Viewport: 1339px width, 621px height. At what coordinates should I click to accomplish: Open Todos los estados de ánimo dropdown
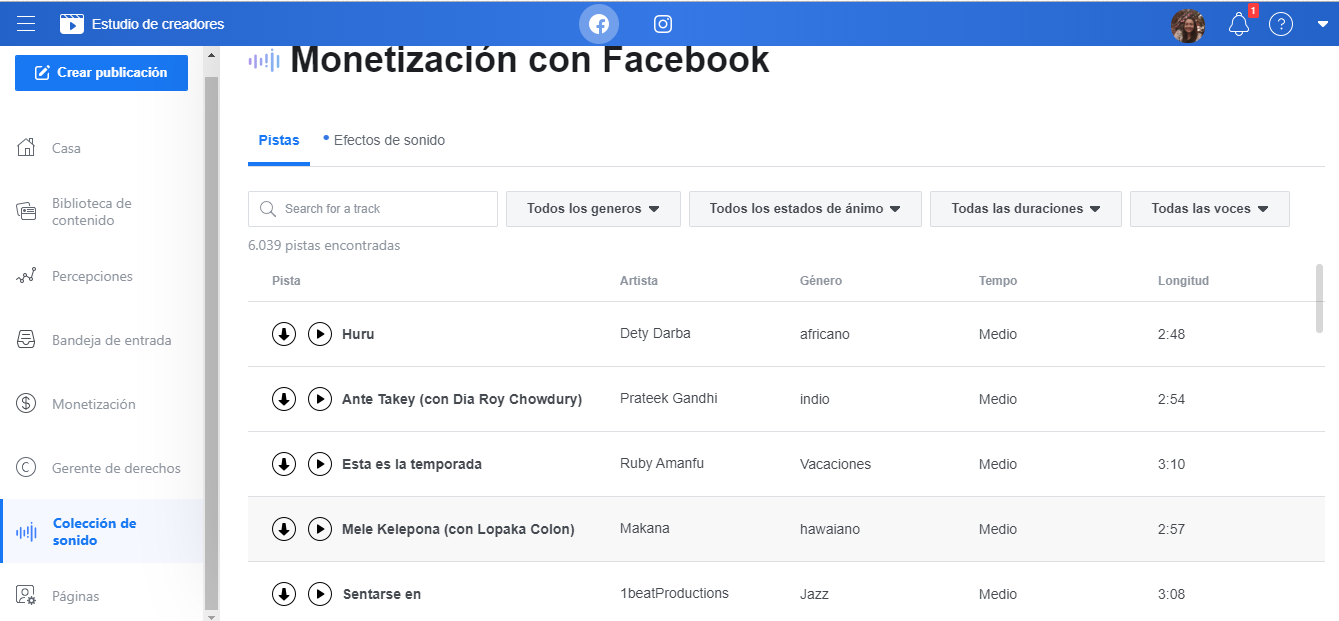pyautogui.click(x=805, y=209)
